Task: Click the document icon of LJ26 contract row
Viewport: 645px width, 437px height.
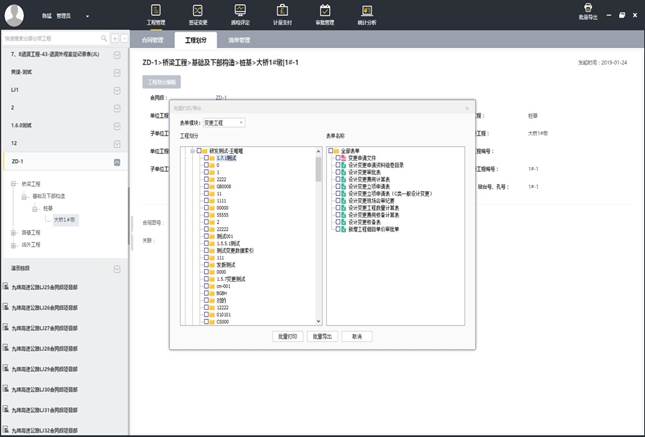Action: 6,307
